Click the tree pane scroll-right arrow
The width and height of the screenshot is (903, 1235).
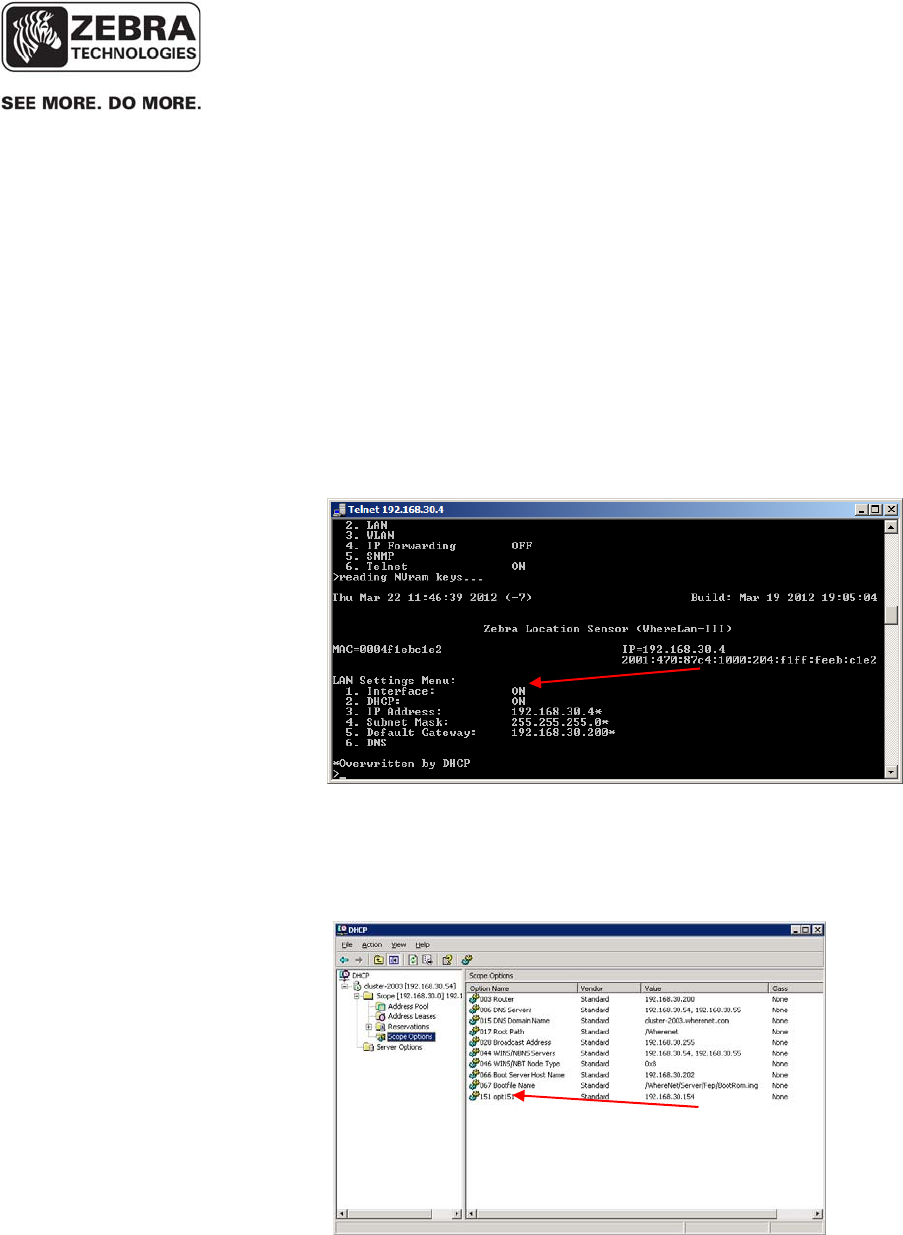click(x=458, y=1213)
